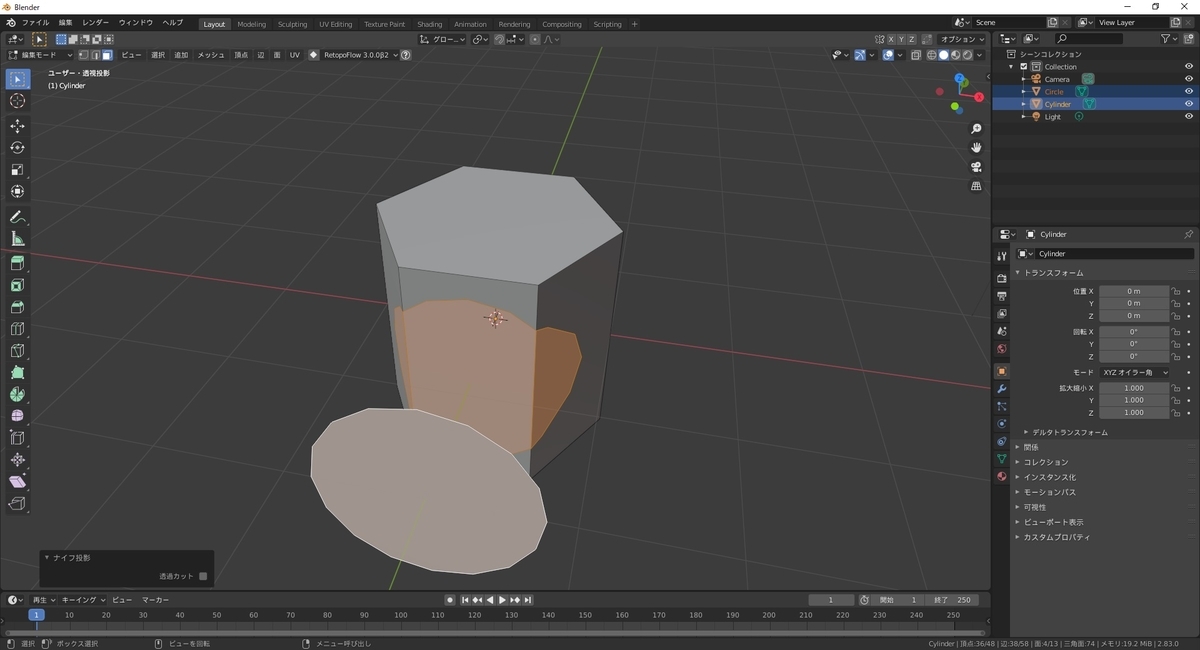The image size is (1200, 650).
Task: Open the 頂点 menu in viewport header
Action: [x=241, y=55]
